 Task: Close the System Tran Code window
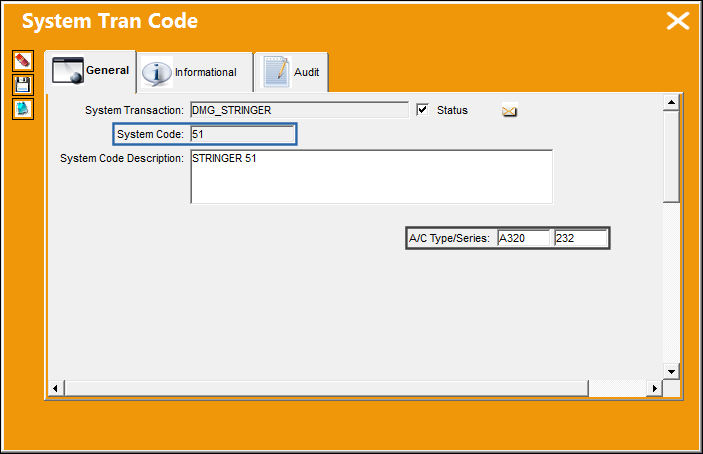click(677, 21)
